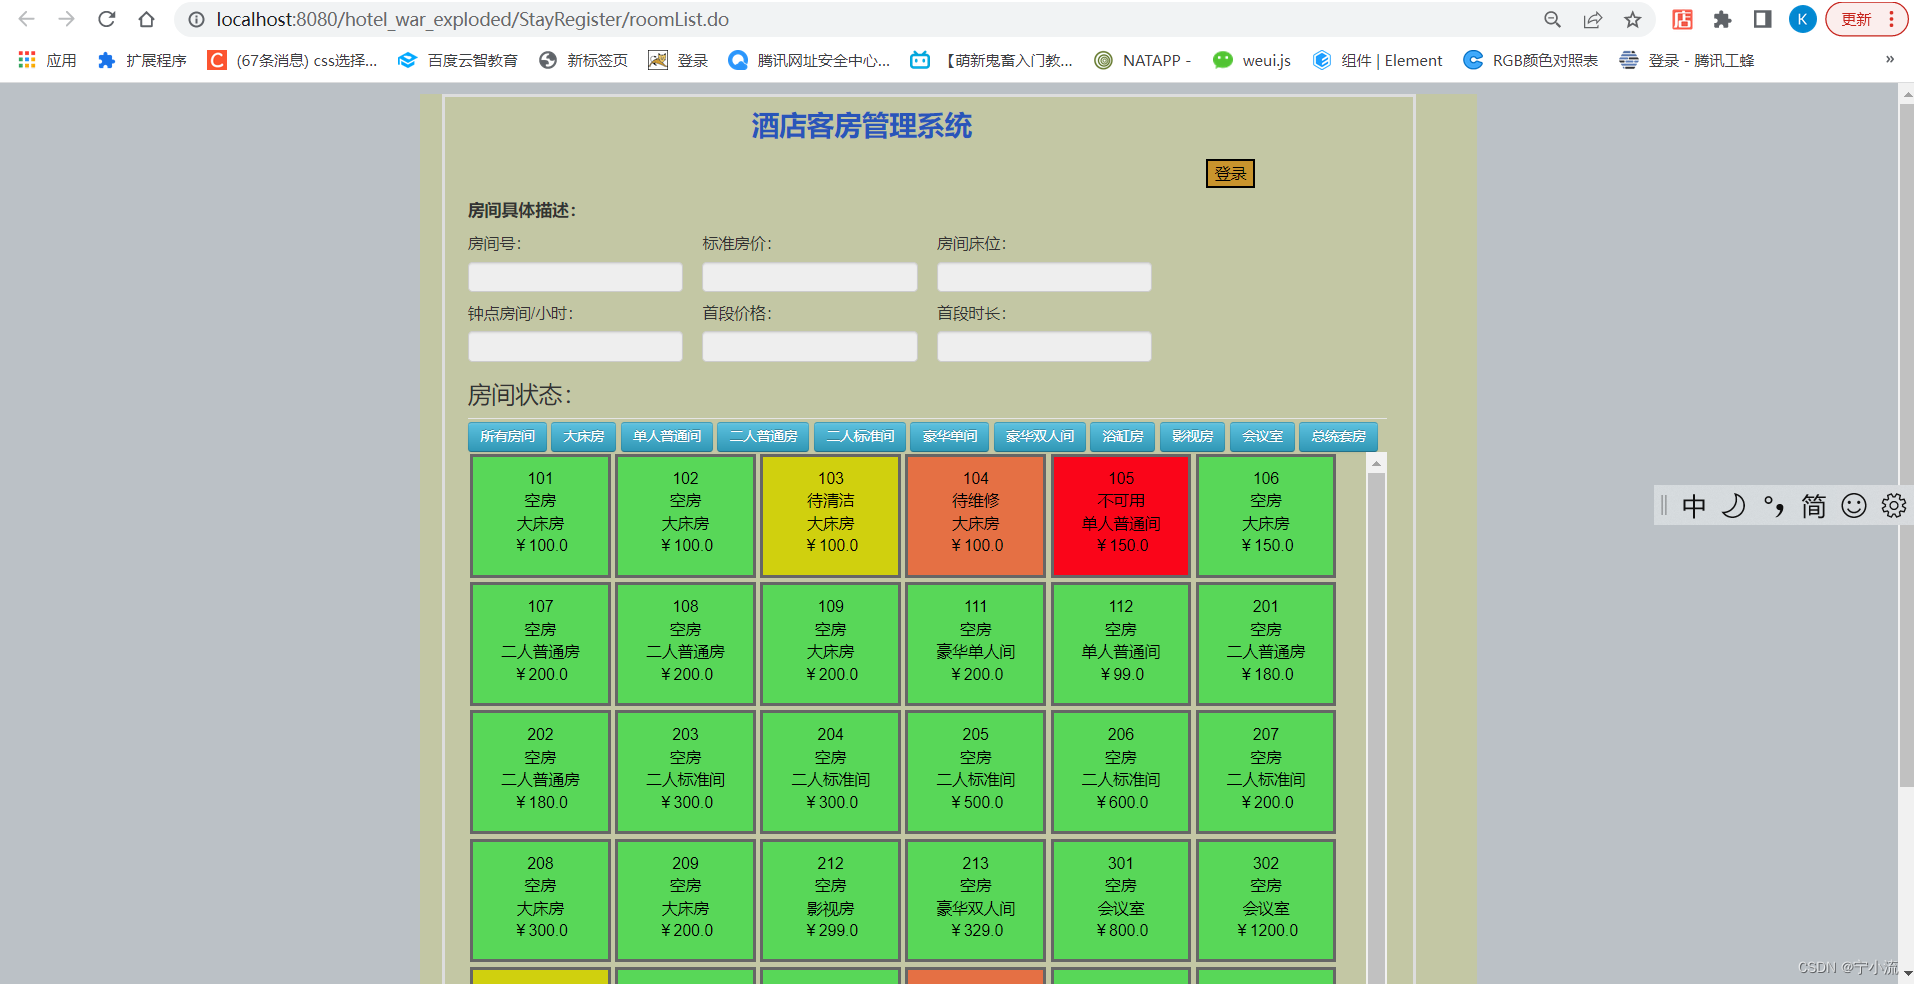
Task: Open the profile avatar K
Action: (x=1803, y=19)
